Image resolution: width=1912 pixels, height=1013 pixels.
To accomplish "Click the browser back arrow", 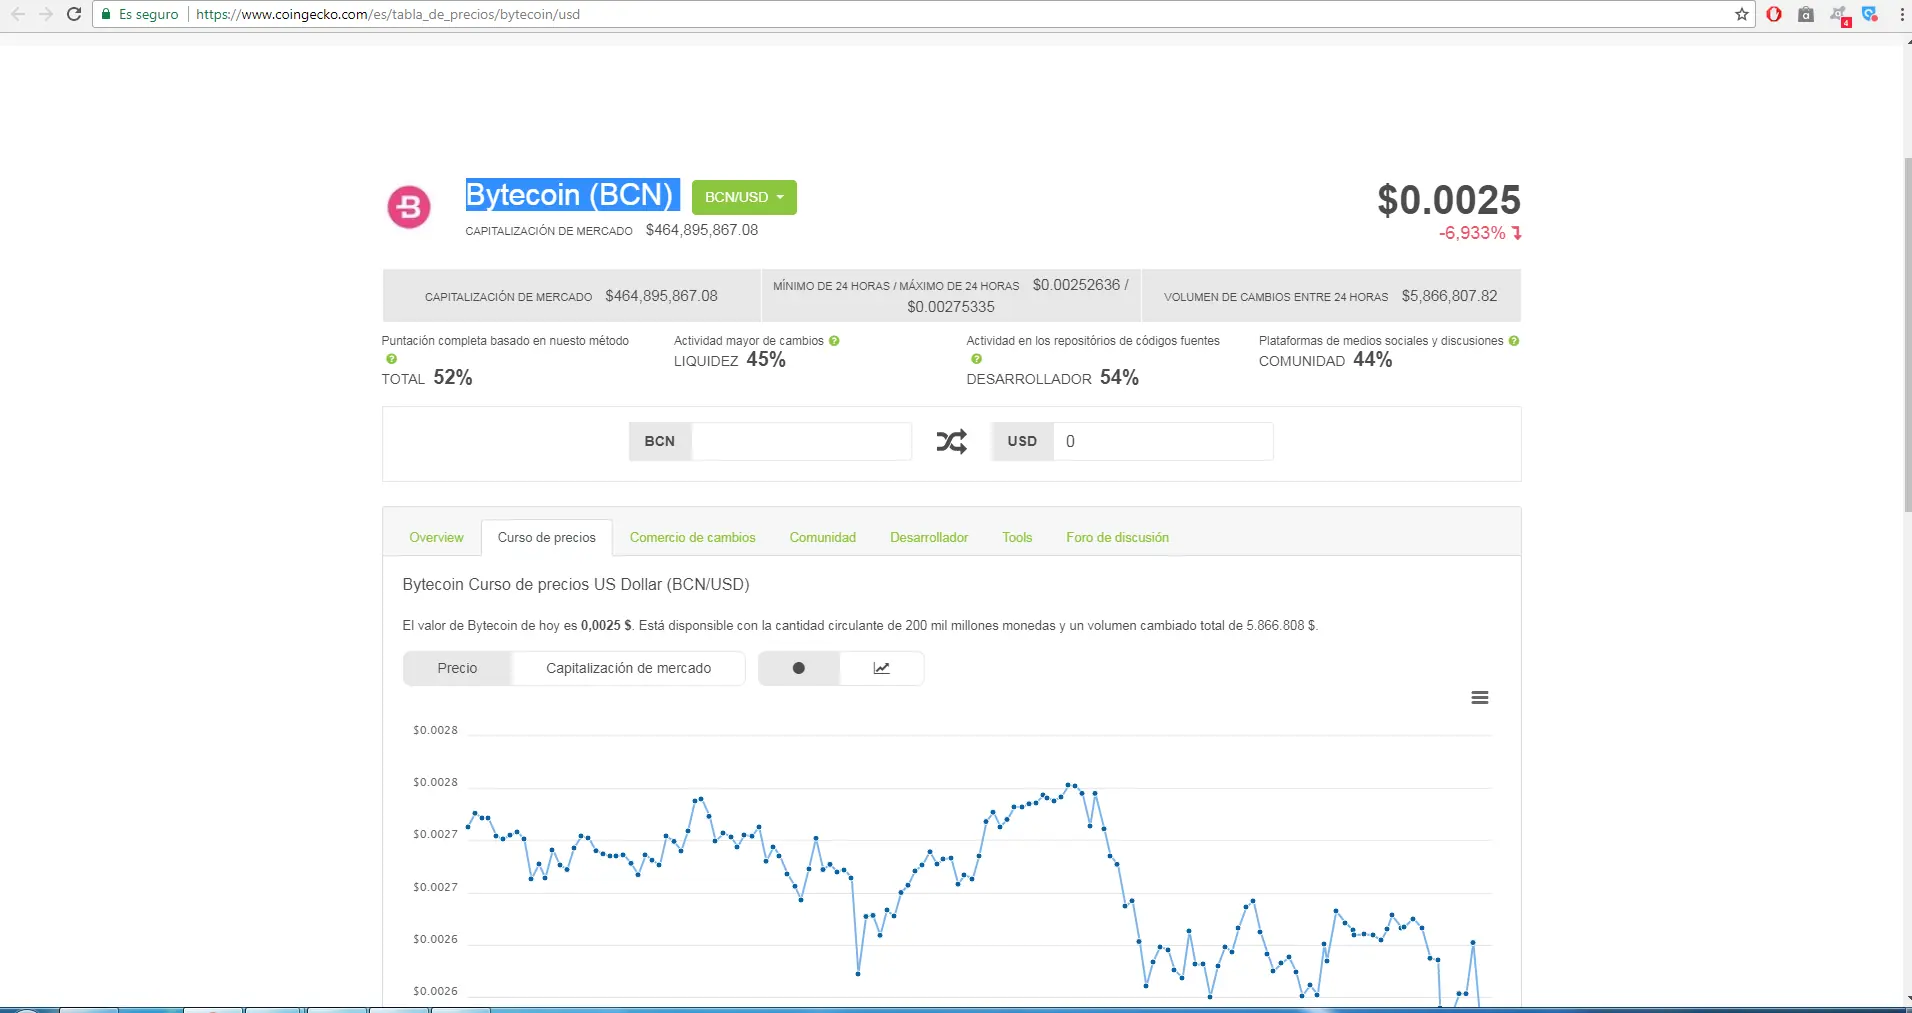I will [x=20, y=14].
